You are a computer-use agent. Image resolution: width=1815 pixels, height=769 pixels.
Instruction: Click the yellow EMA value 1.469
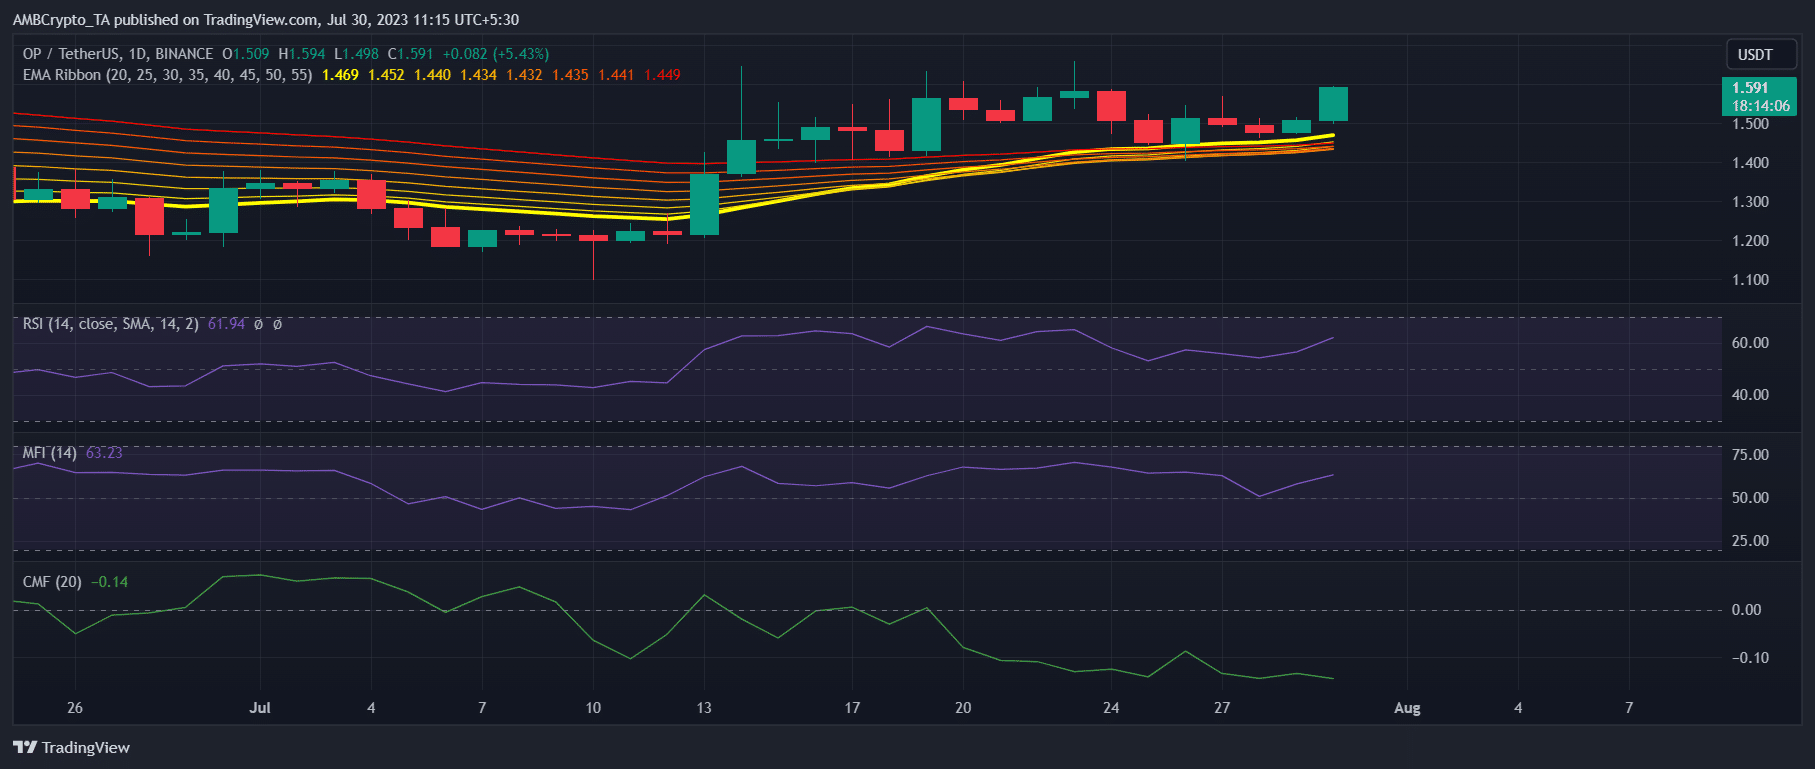point(340,75)
